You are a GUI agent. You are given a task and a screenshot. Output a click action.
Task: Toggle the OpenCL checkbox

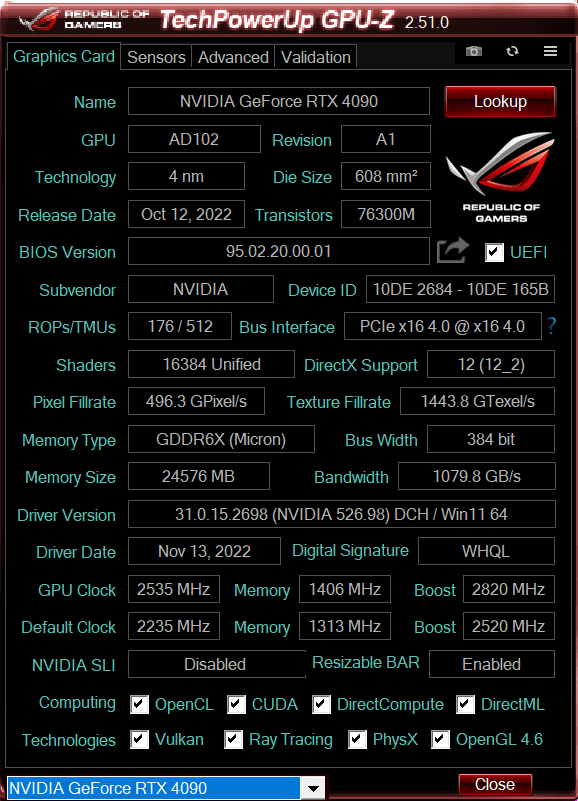click(x=139, y=704)
